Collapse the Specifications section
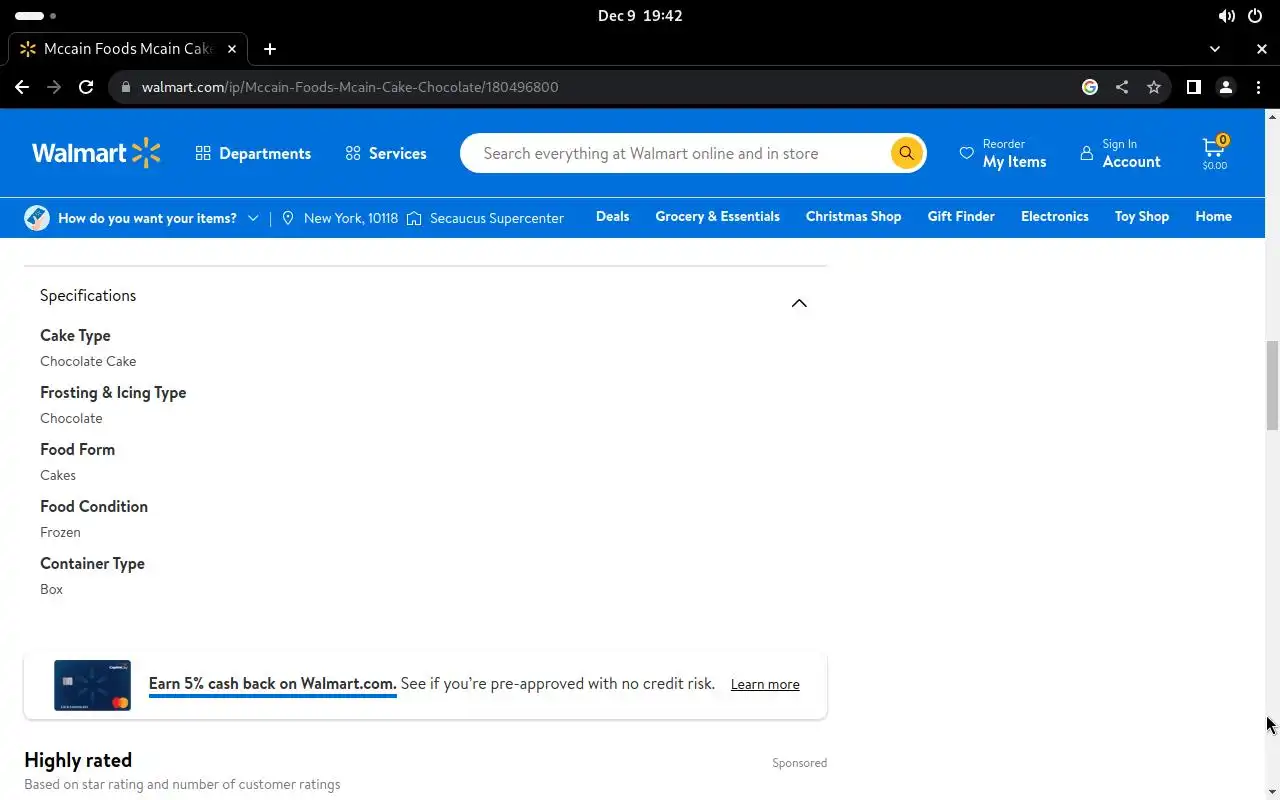Viewport: 1280px width, 800px height. 799,303
